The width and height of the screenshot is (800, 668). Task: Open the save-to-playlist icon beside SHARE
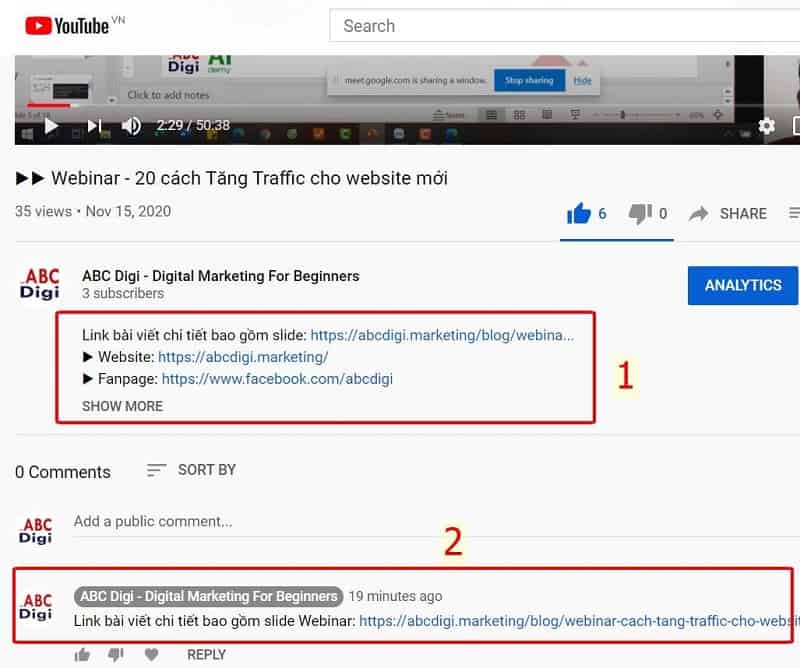[793, 213]
